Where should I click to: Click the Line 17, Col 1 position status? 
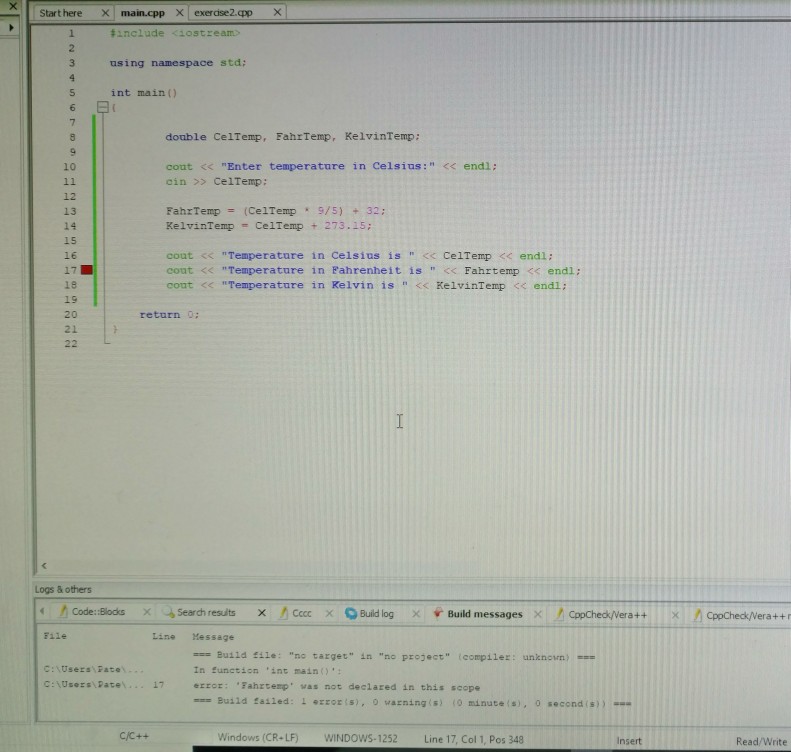click(x=474, y=739)
